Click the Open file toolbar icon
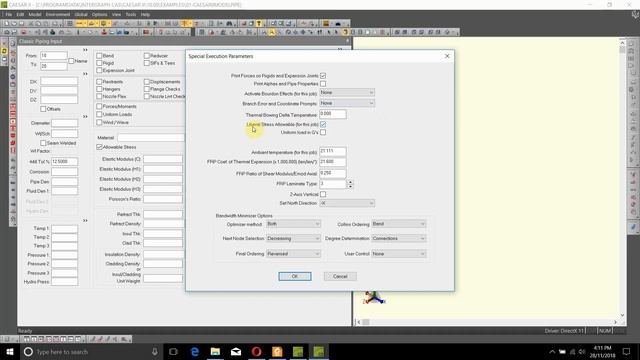The image size is (640, 360). click(x=14, y=24)
